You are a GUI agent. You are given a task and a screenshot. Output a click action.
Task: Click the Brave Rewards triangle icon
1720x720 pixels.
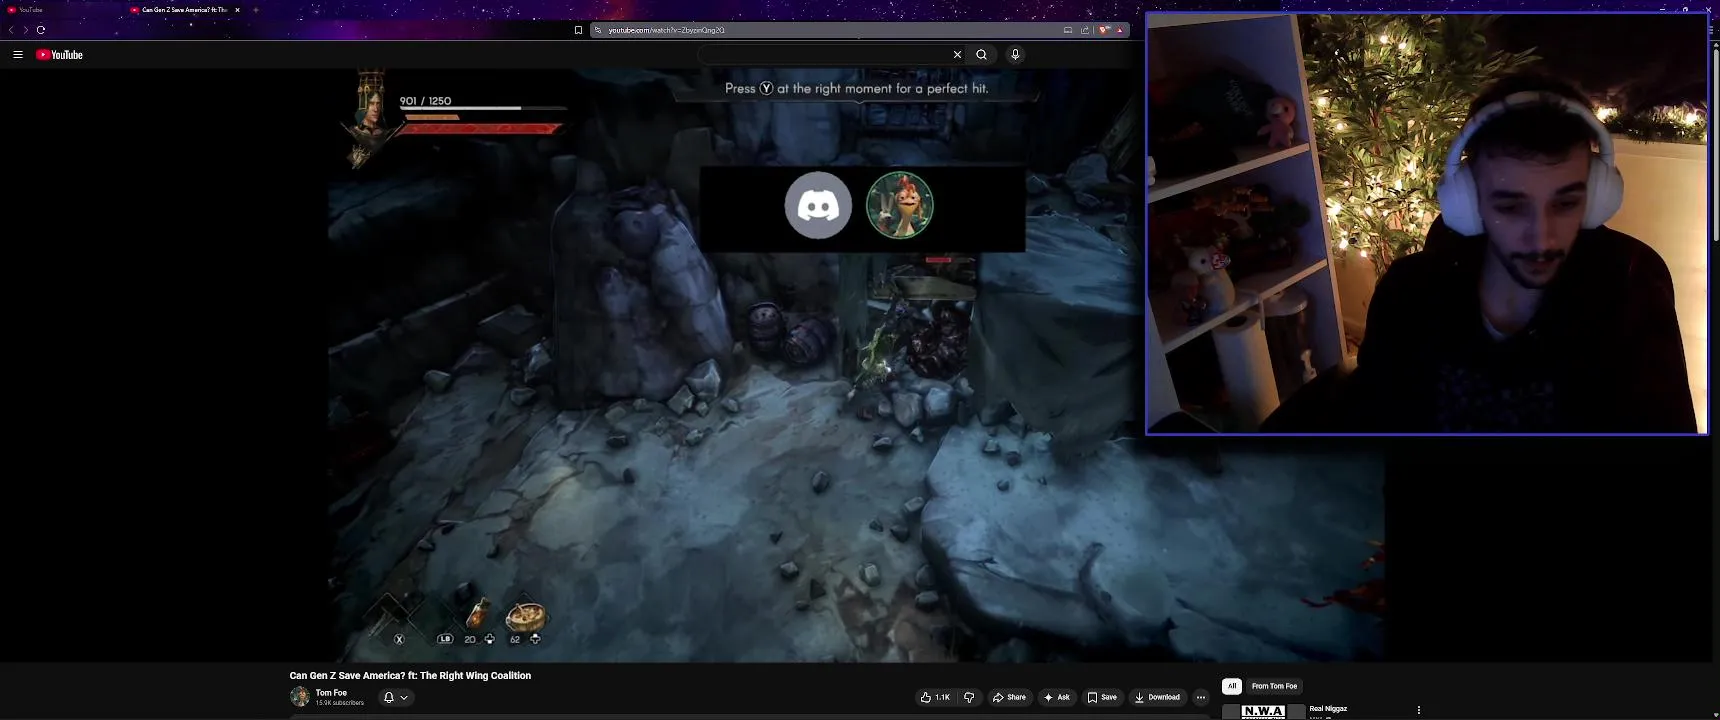coord(1120,30)
